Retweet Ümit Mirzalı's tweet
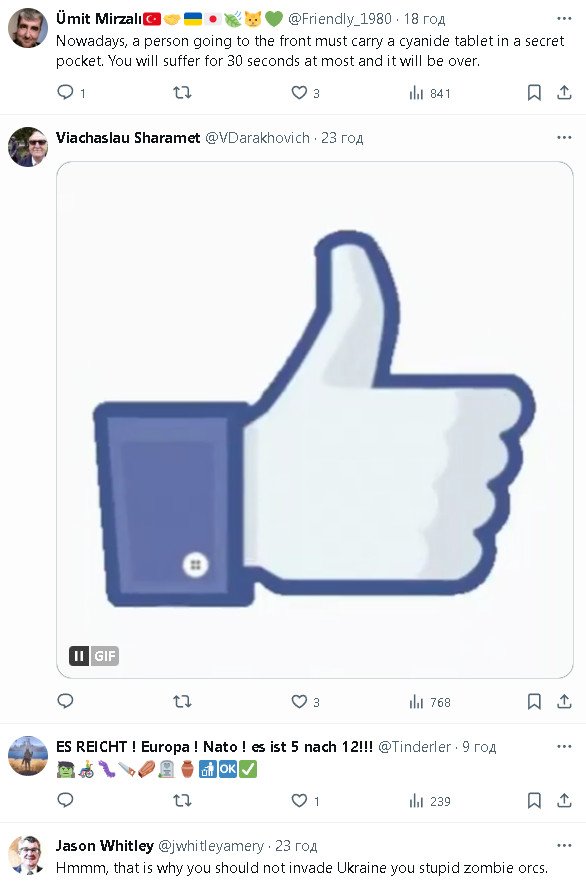586x884 pixels. pyautogui.click(x=182, y=92)
